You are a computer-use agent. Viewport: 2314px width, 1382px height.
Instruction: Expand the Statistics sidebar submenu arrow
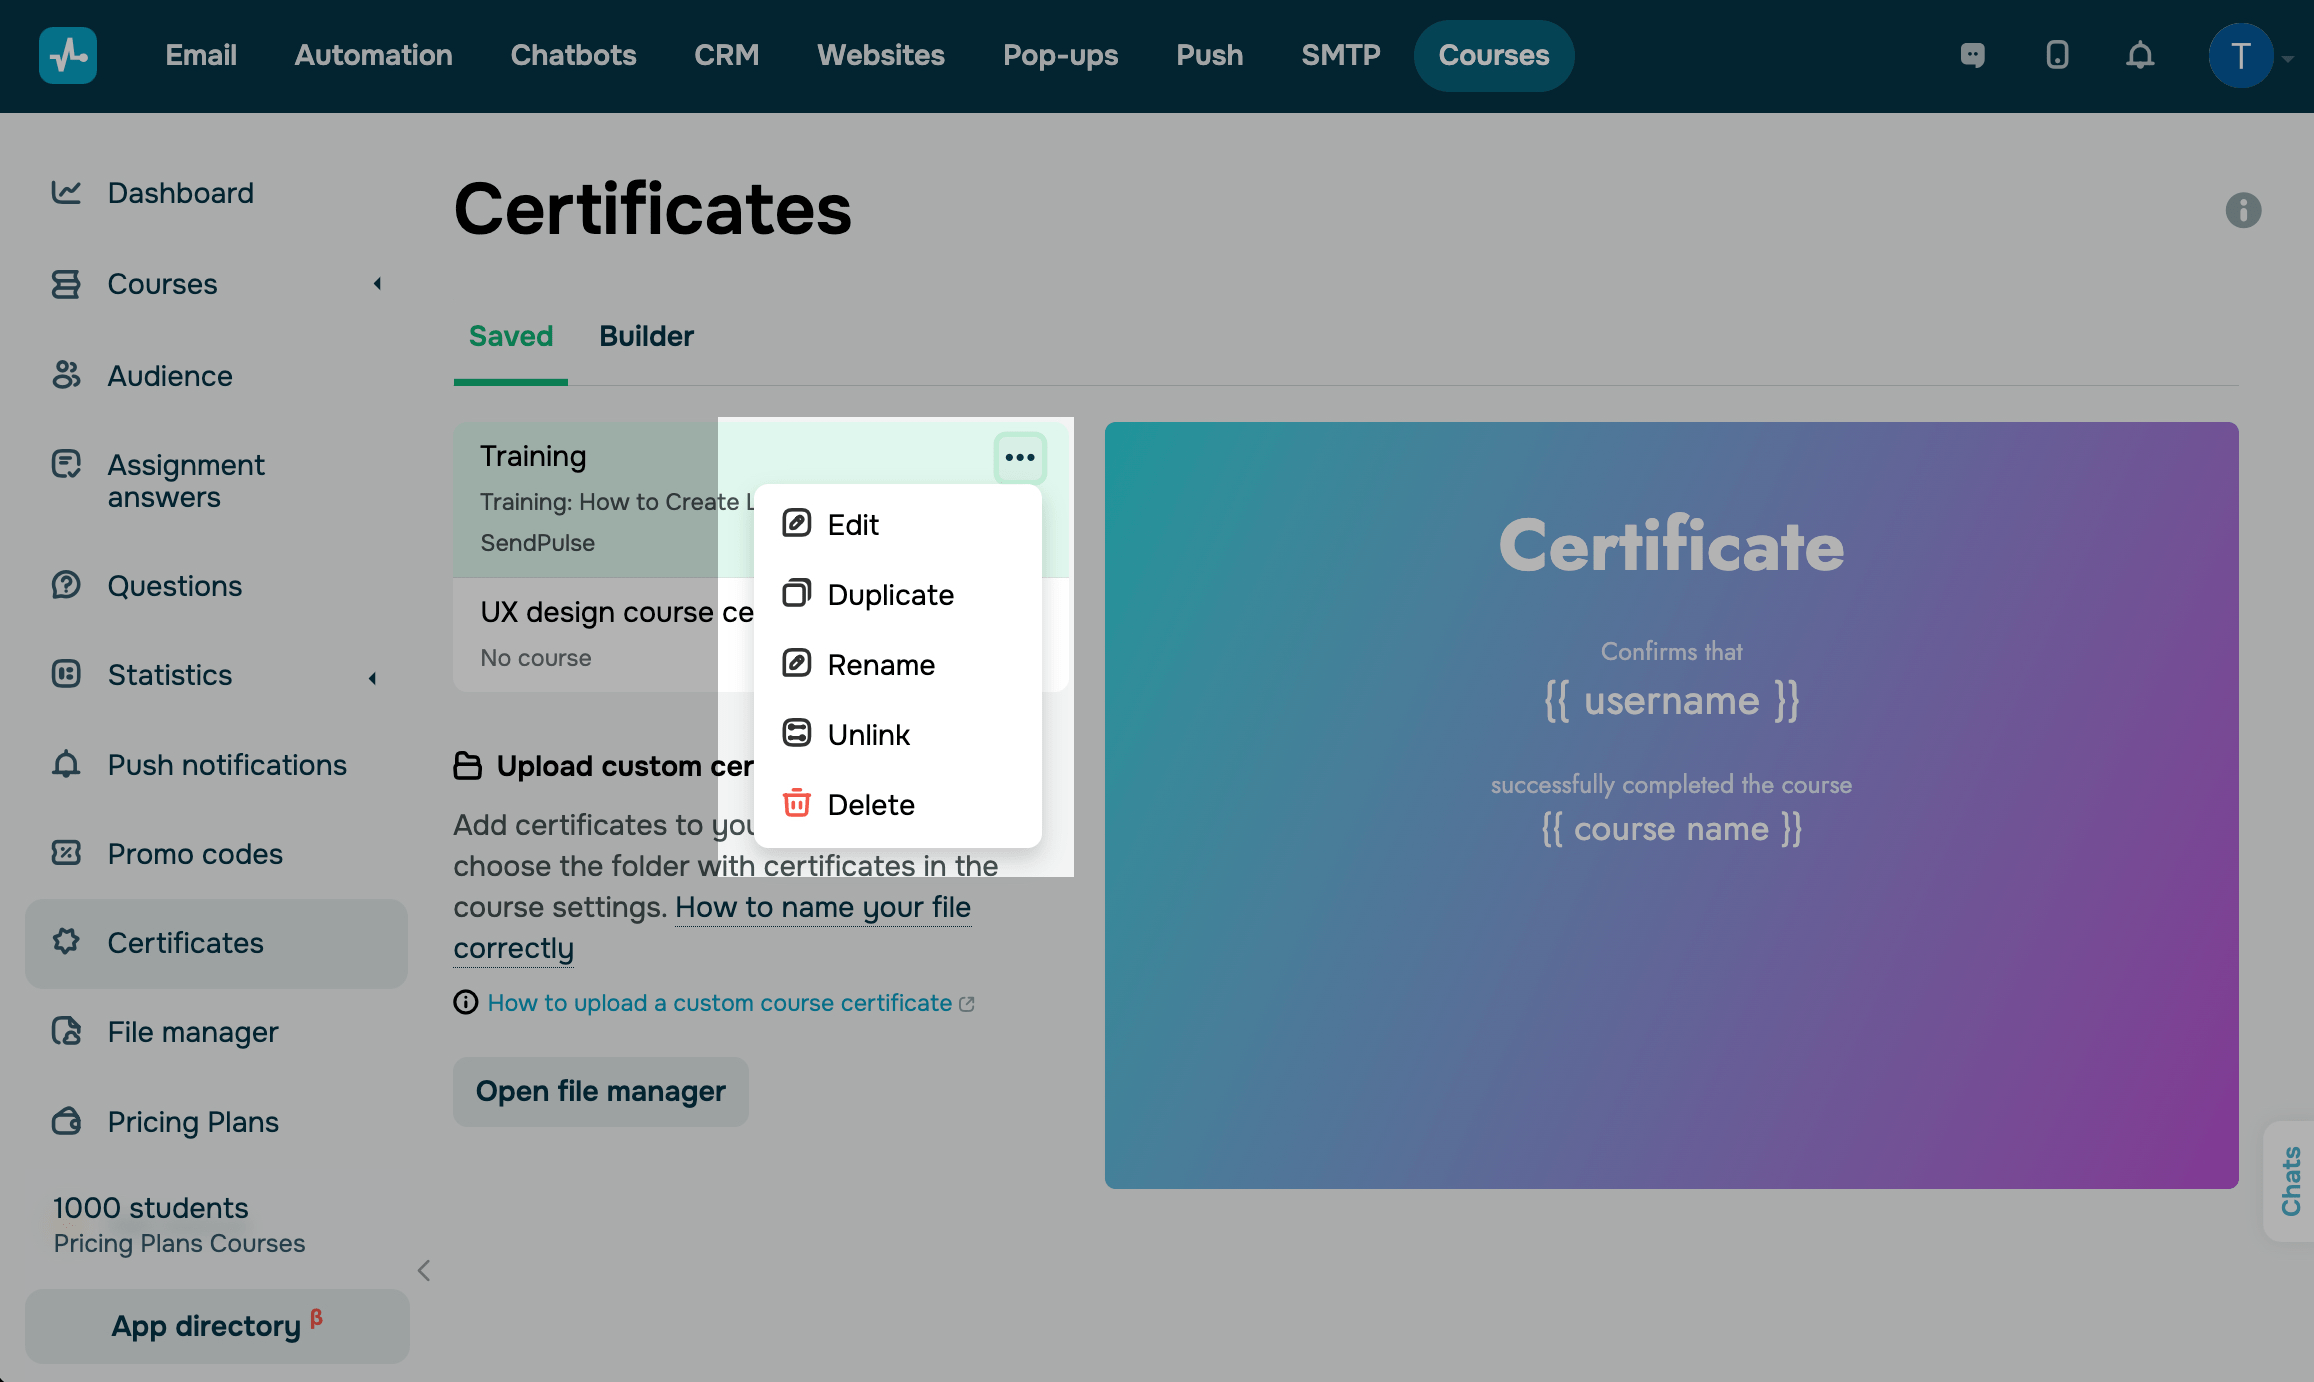pos(373,678)
